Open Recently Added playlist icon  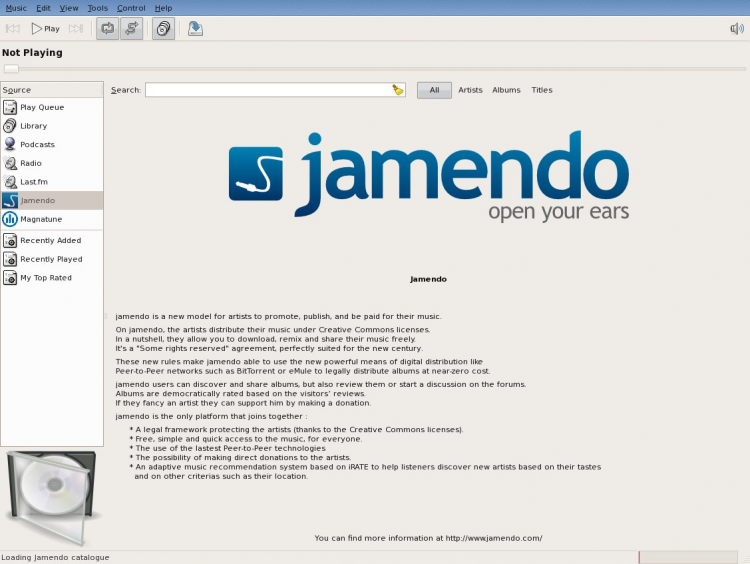10,240
